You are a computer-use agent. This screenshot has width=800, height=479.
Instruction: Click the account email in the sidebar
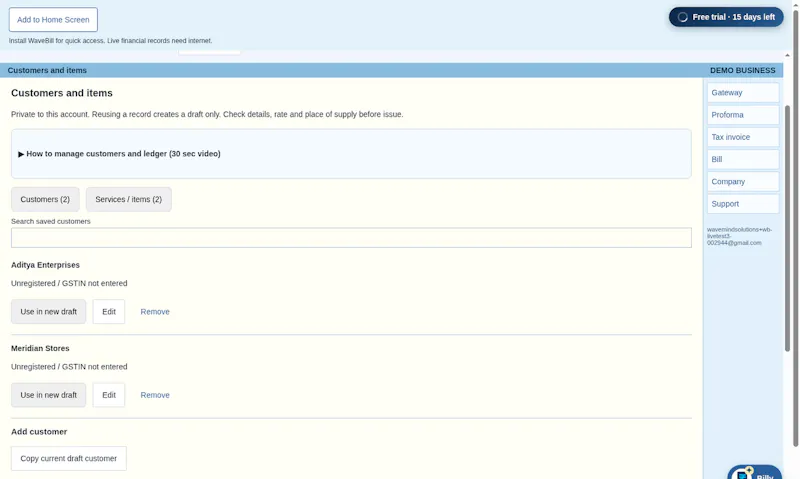pyautogui.click(x=739, y=236)
